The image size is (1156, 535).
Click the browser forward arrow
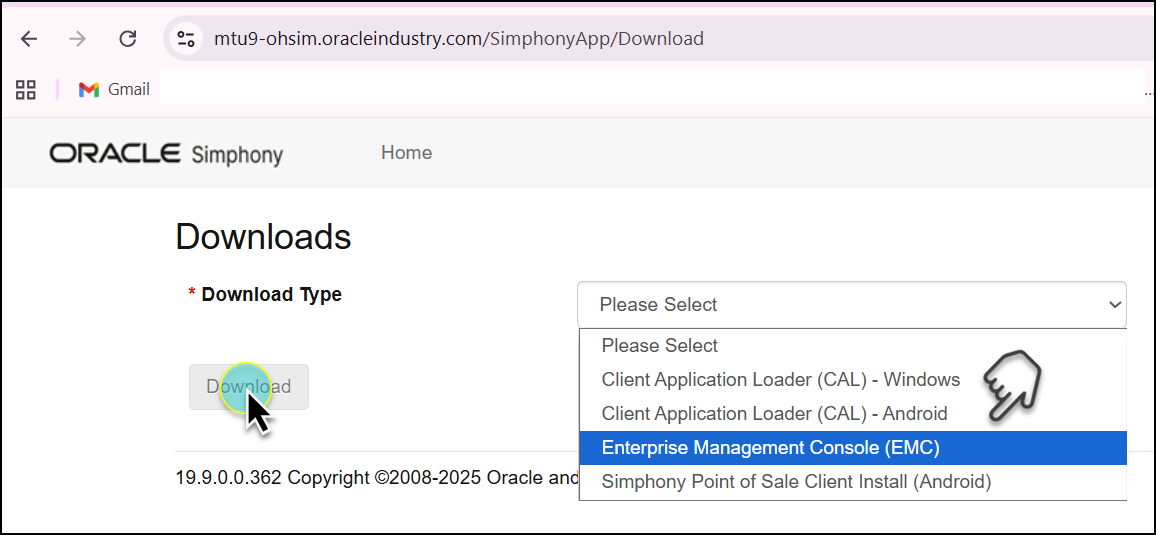pyautogui.click(x=77, y=39)
